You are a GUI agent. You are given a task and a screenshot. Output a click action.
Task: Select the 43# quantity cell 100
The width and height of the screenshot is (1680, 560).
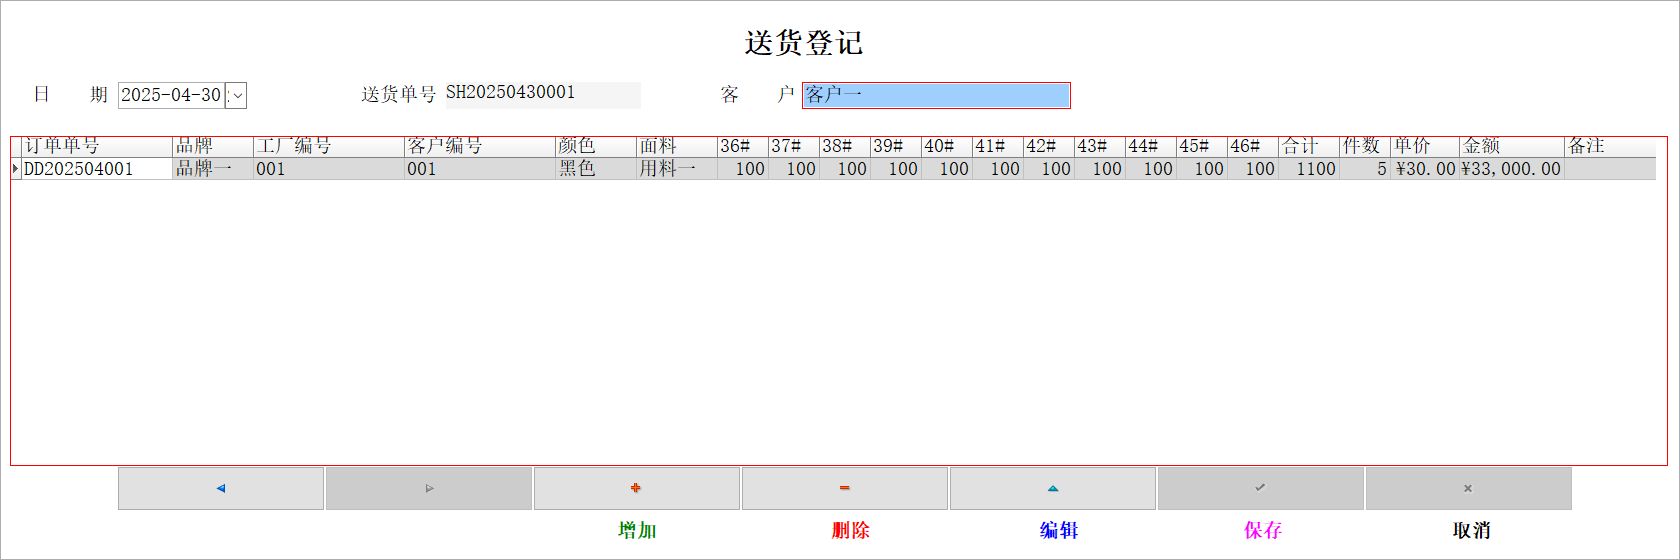[1100, 169]
